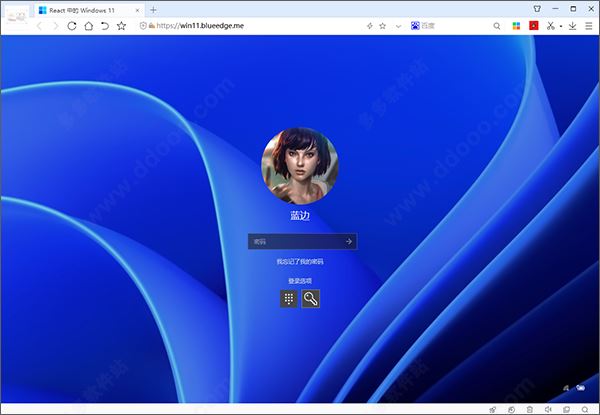This screenshot has width=600, height=415.
Task: Select the PIN keypad sign-in option
Action: coord(289,298)
